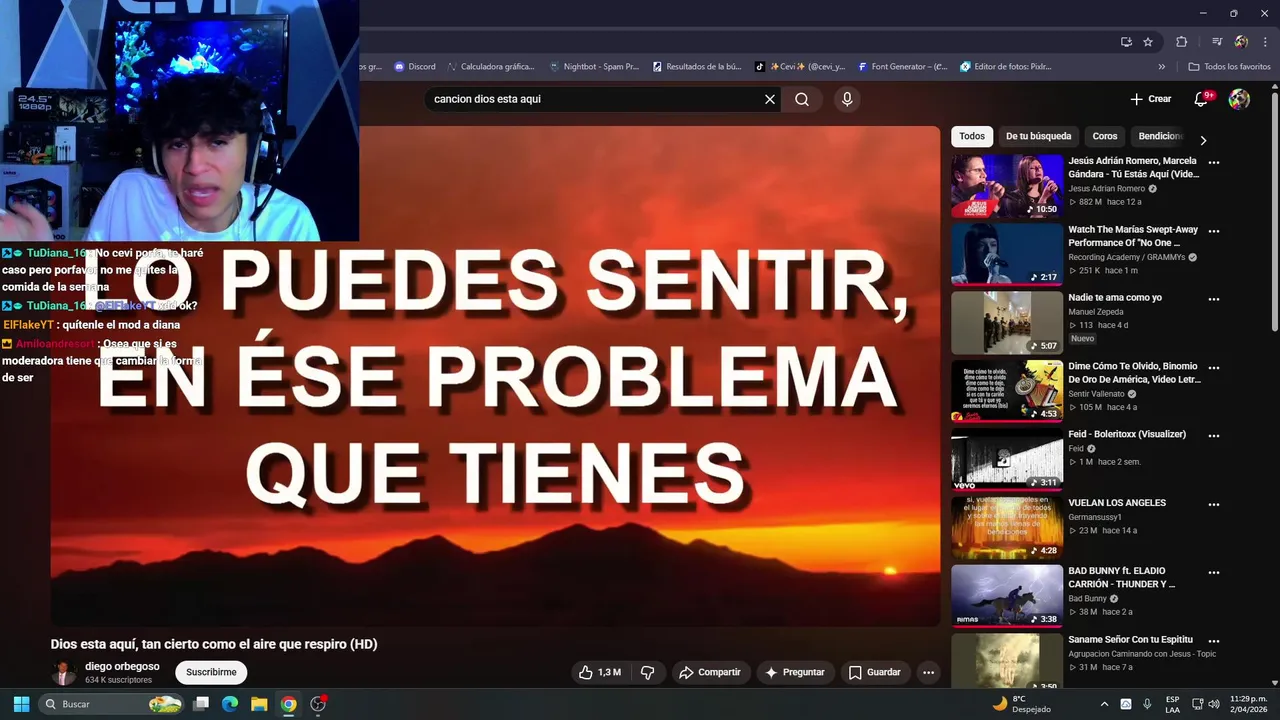Viewport: 1280px width, 720px height.
Task: Click the install app icon in address bar
Action: pyautogui.click(x=1126, y=42)
